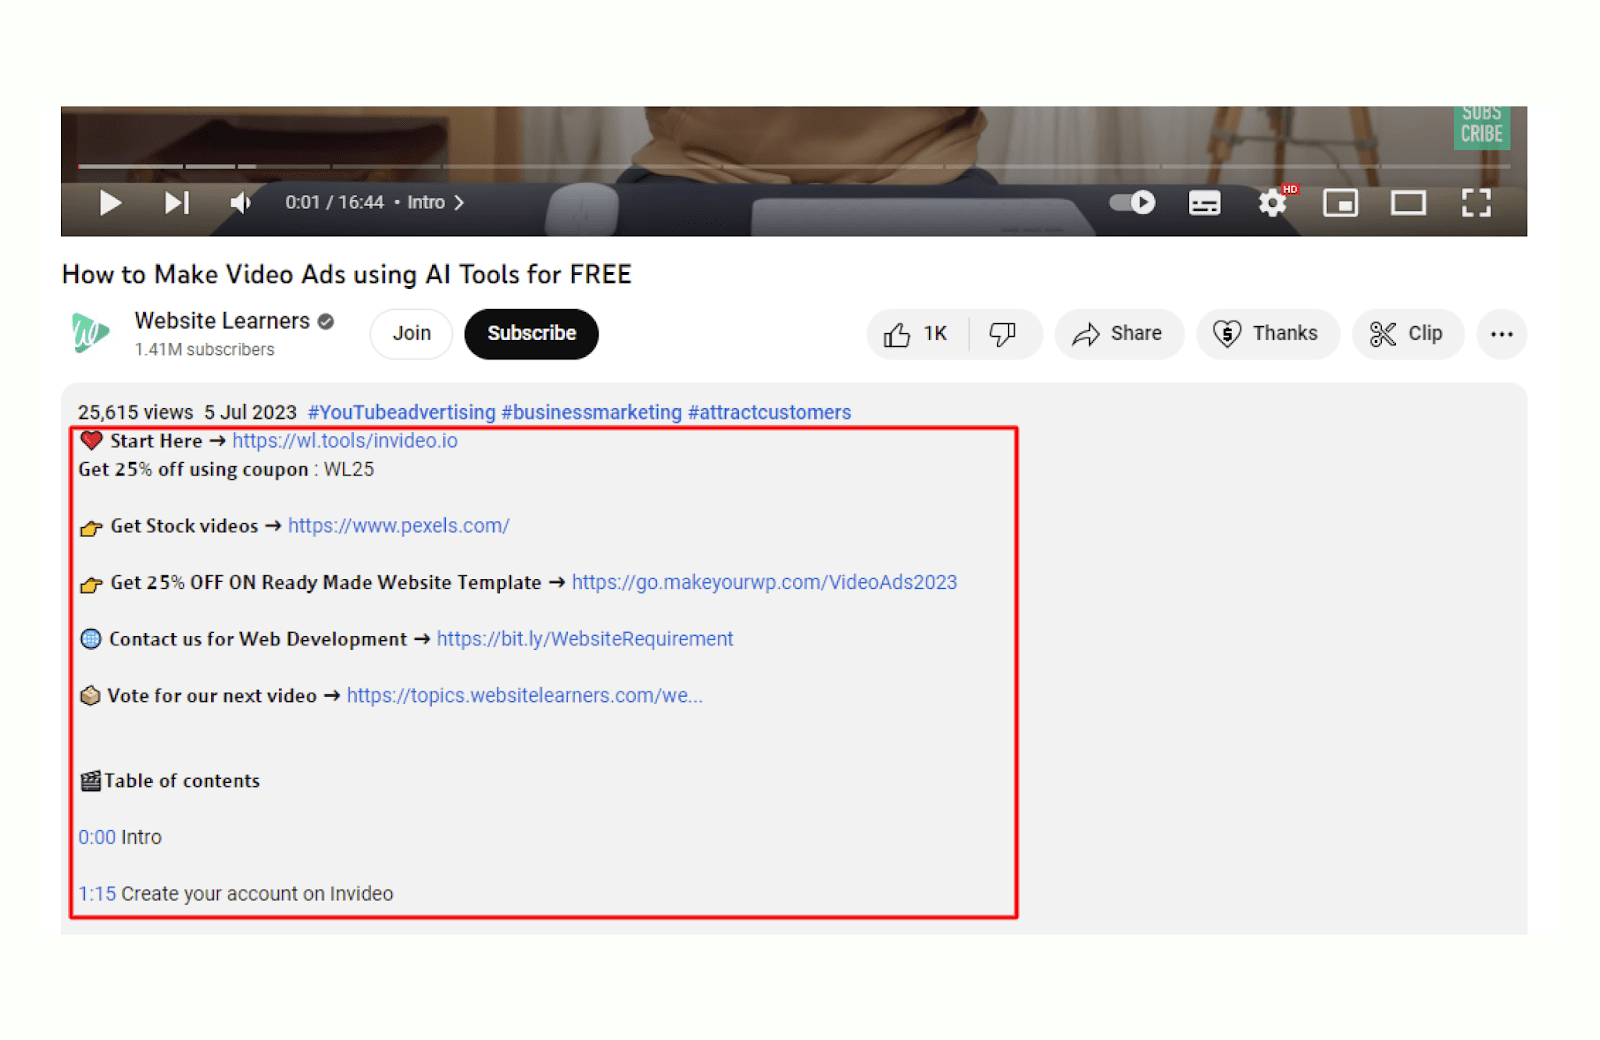Click the '1.41M subscribers' text
The width and height of the screenshot is (1600, 1040).
204,350
